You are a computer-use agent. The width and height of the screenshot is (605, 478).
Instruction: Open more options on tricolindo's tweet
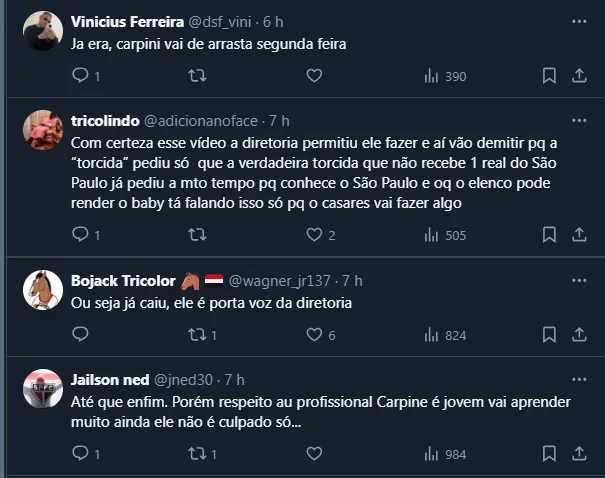(579, 120)
